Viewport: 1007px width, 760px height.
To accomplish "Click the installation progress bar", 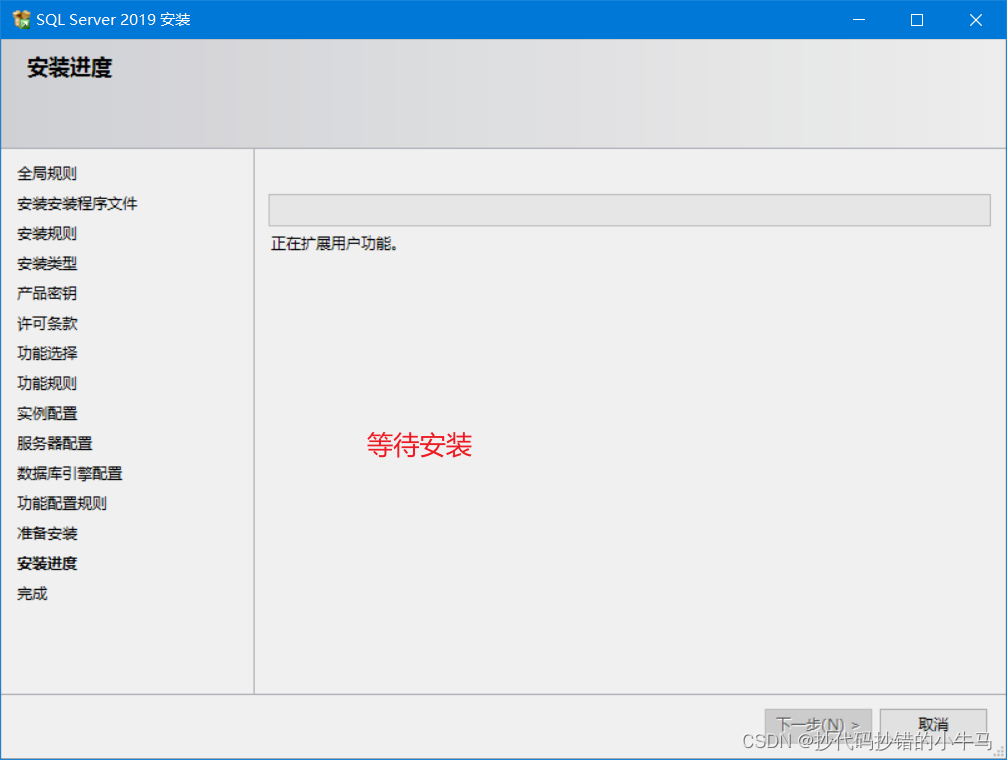I will tap(629, 210).
